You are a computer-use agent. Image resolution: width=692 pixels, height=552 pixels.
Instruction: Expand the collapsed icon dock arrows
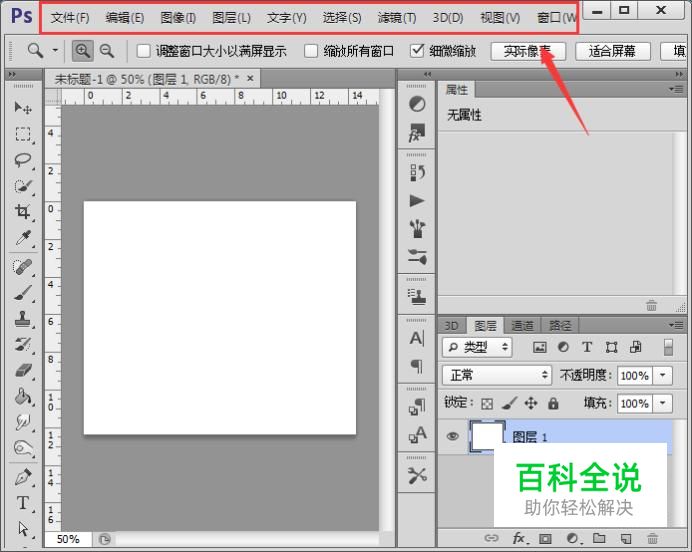point(427,74)
